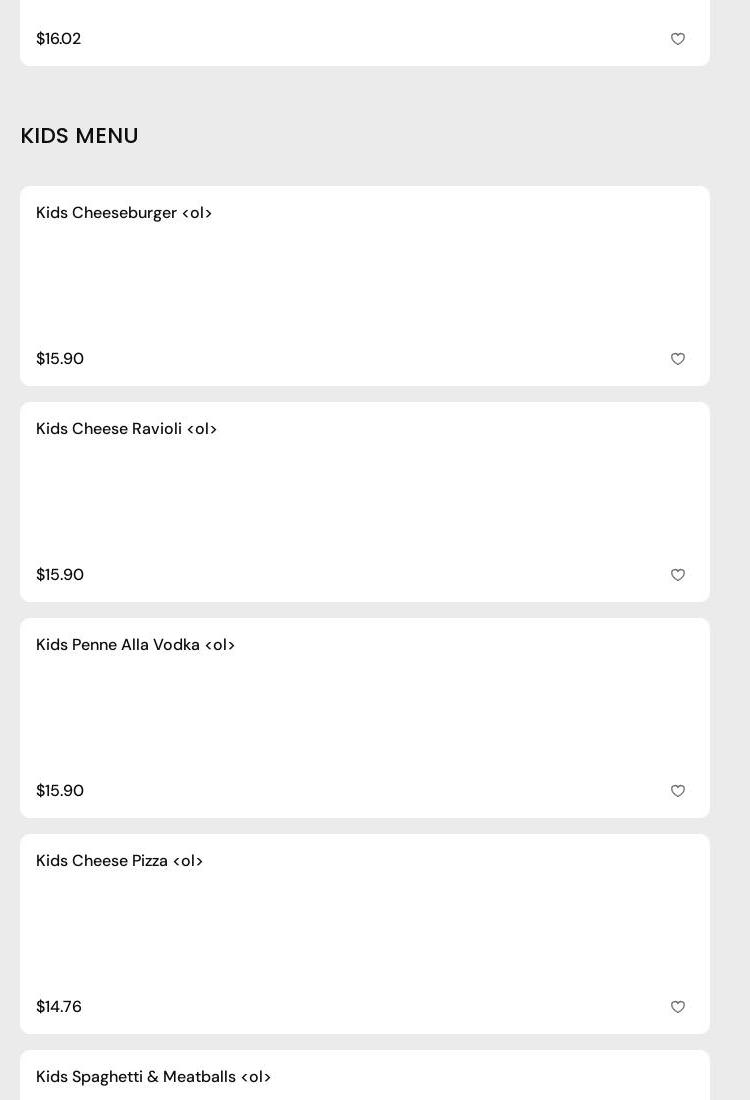This screenshot has height=1100, width=750.
Task: Open the Kids Cheeseburger item title
Action: [x=124, y=213]
